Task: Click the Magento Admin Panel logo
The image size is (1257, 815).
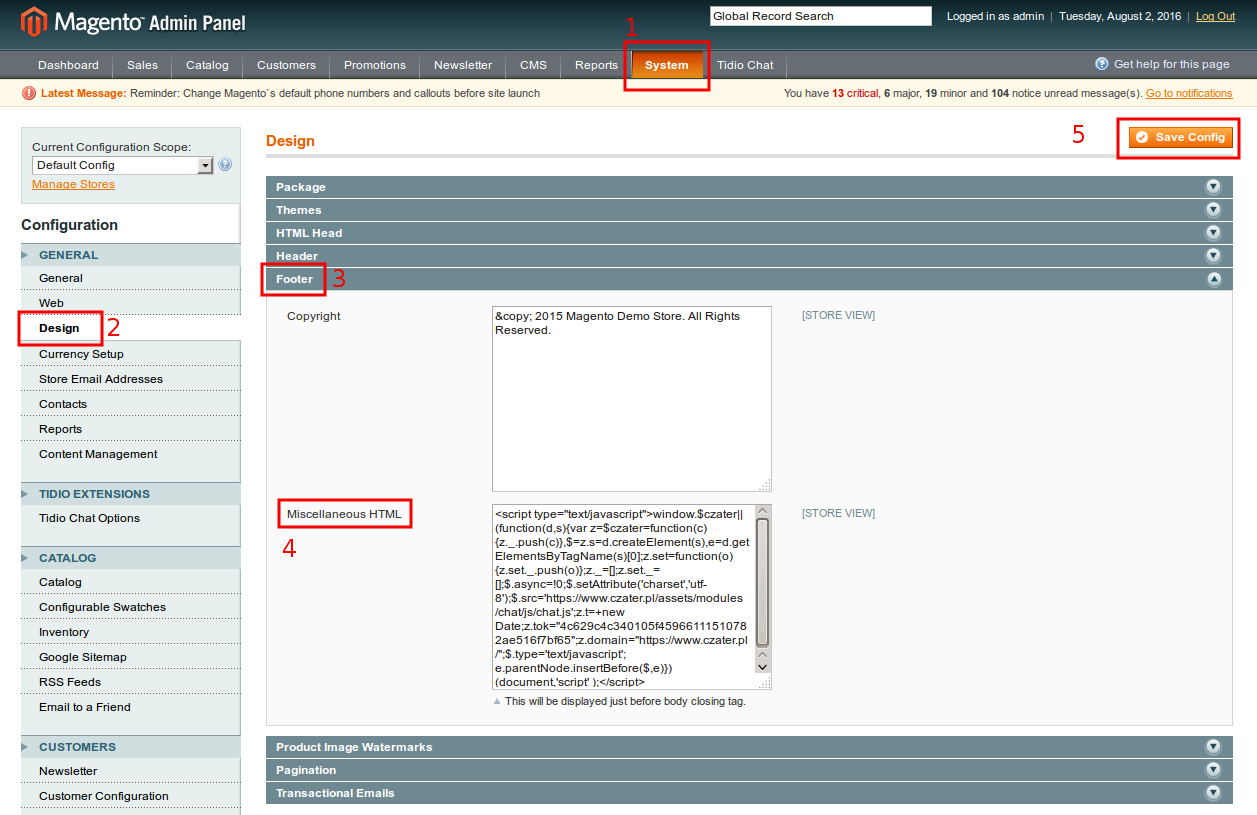Action: tap(133, 21)
